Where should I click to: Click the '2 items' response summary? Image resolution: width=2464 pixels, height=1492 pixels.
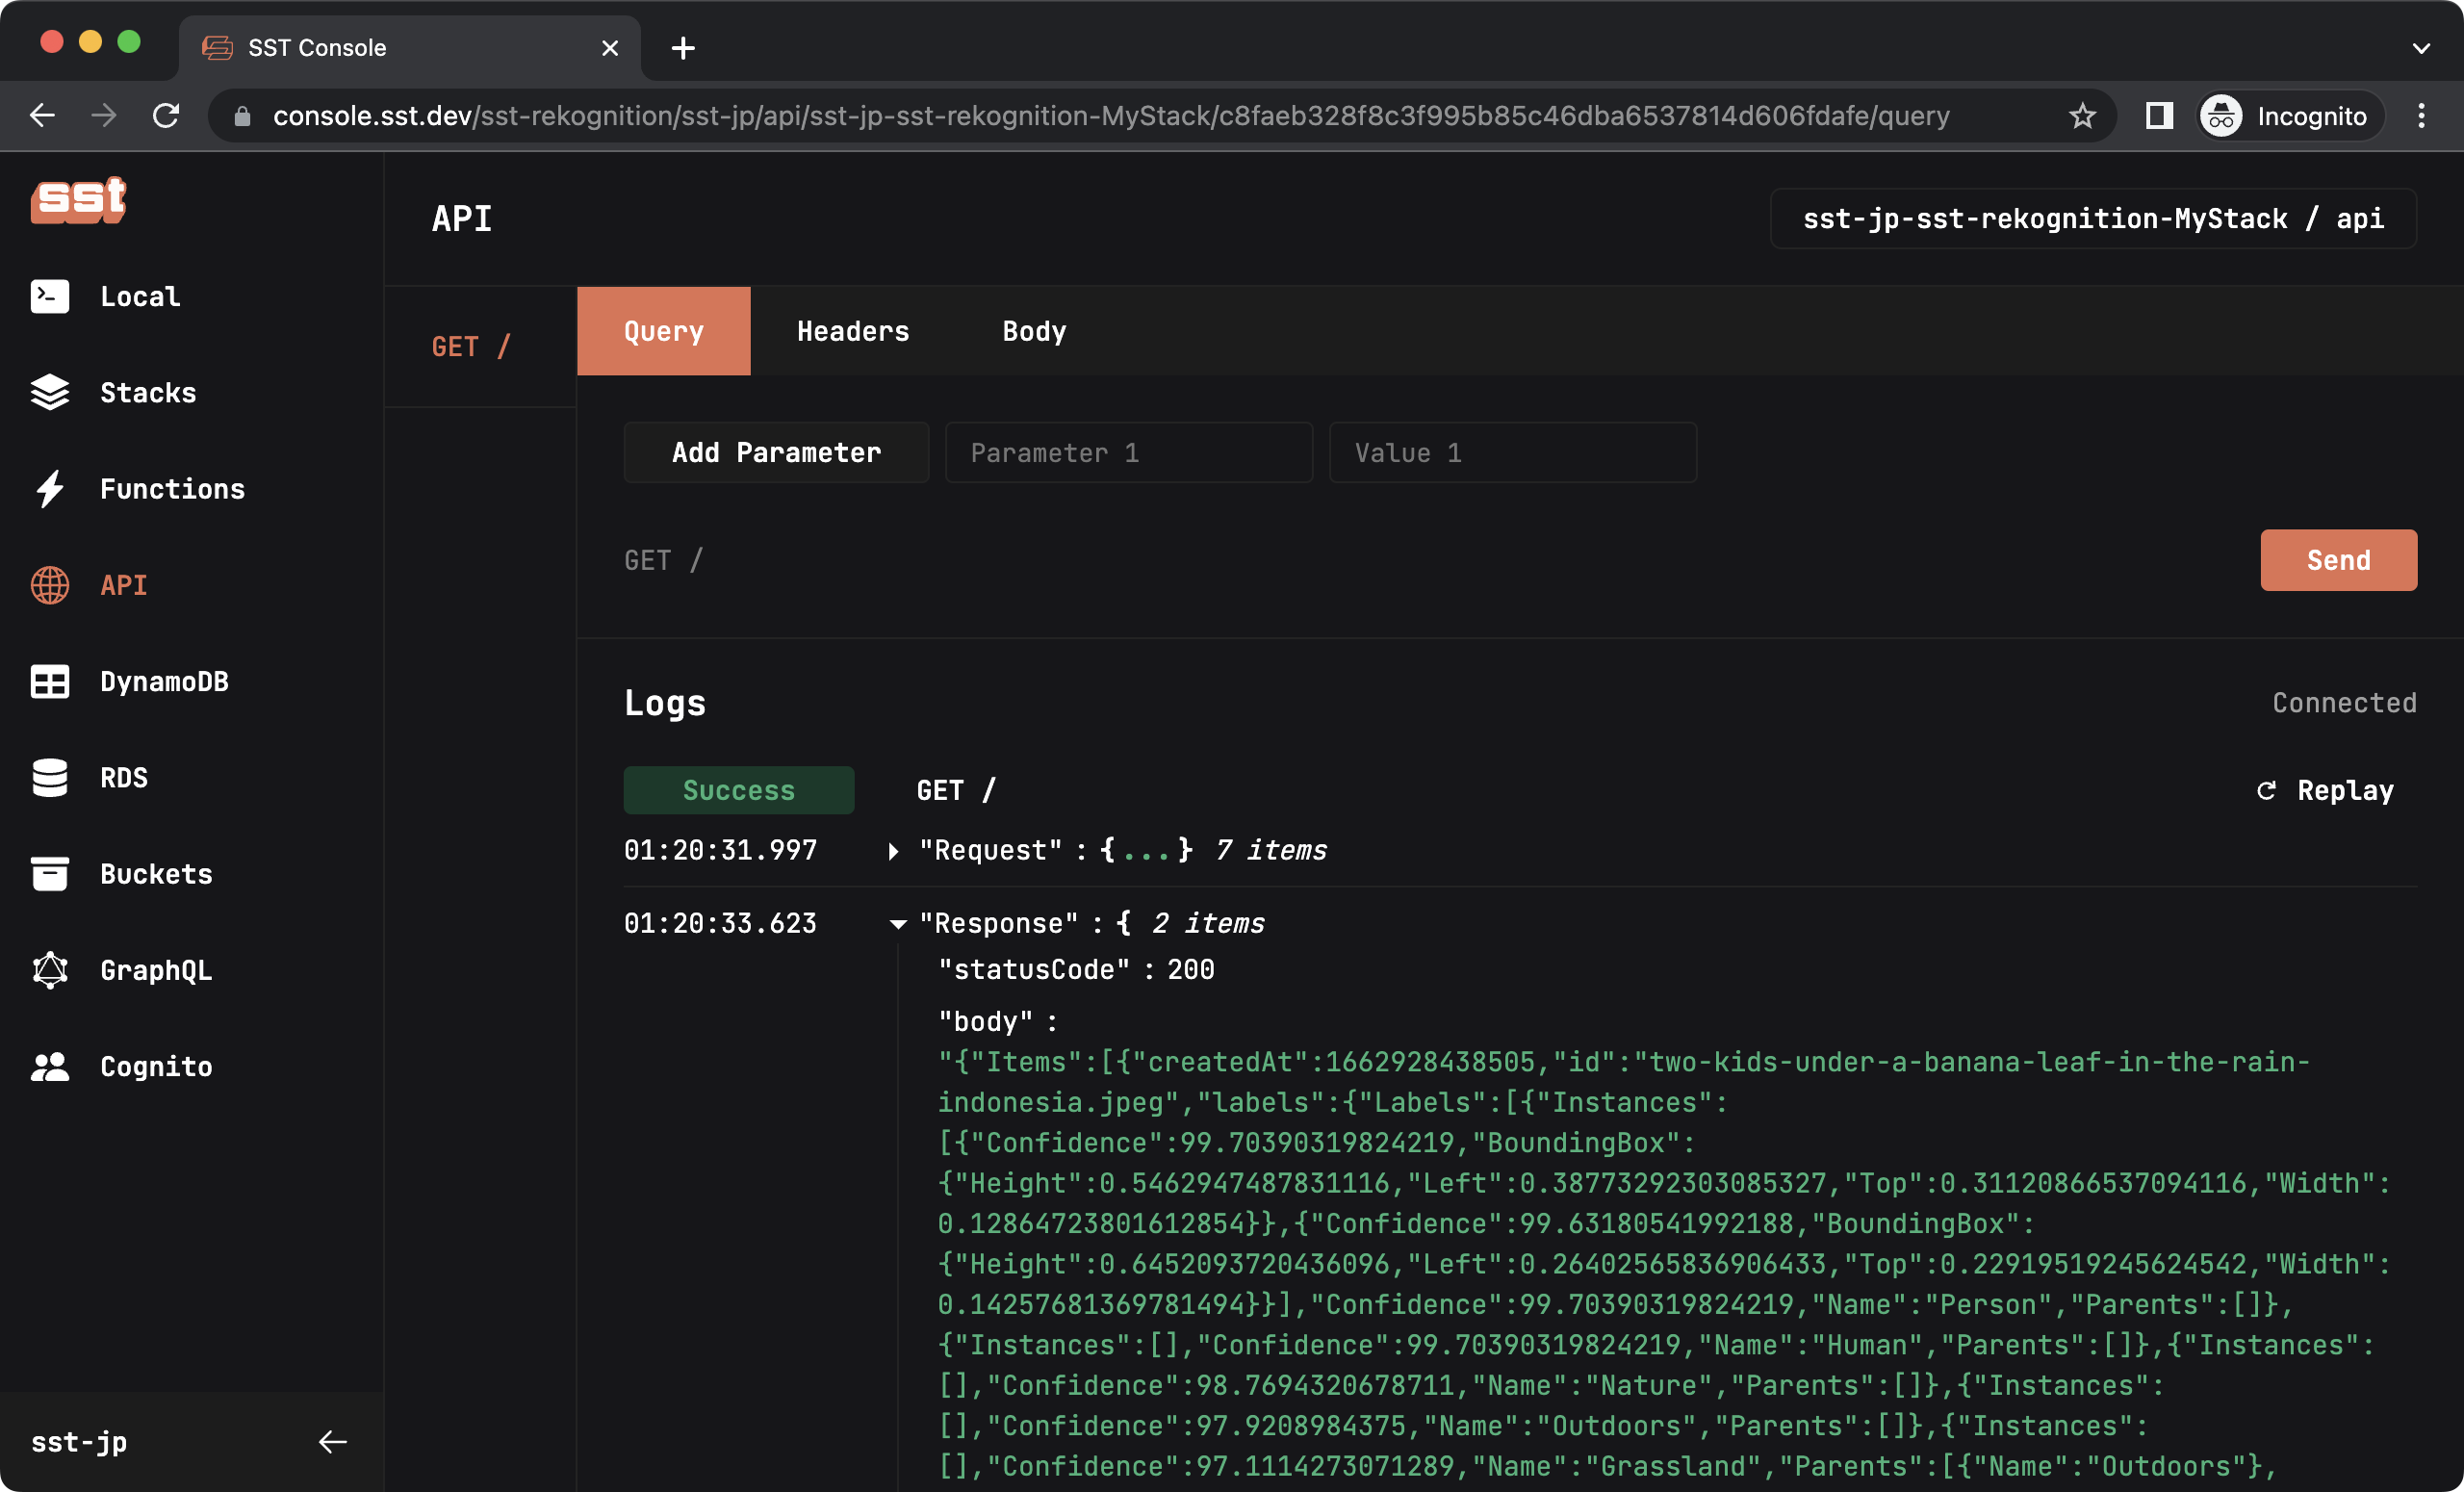pos(1208,924)
